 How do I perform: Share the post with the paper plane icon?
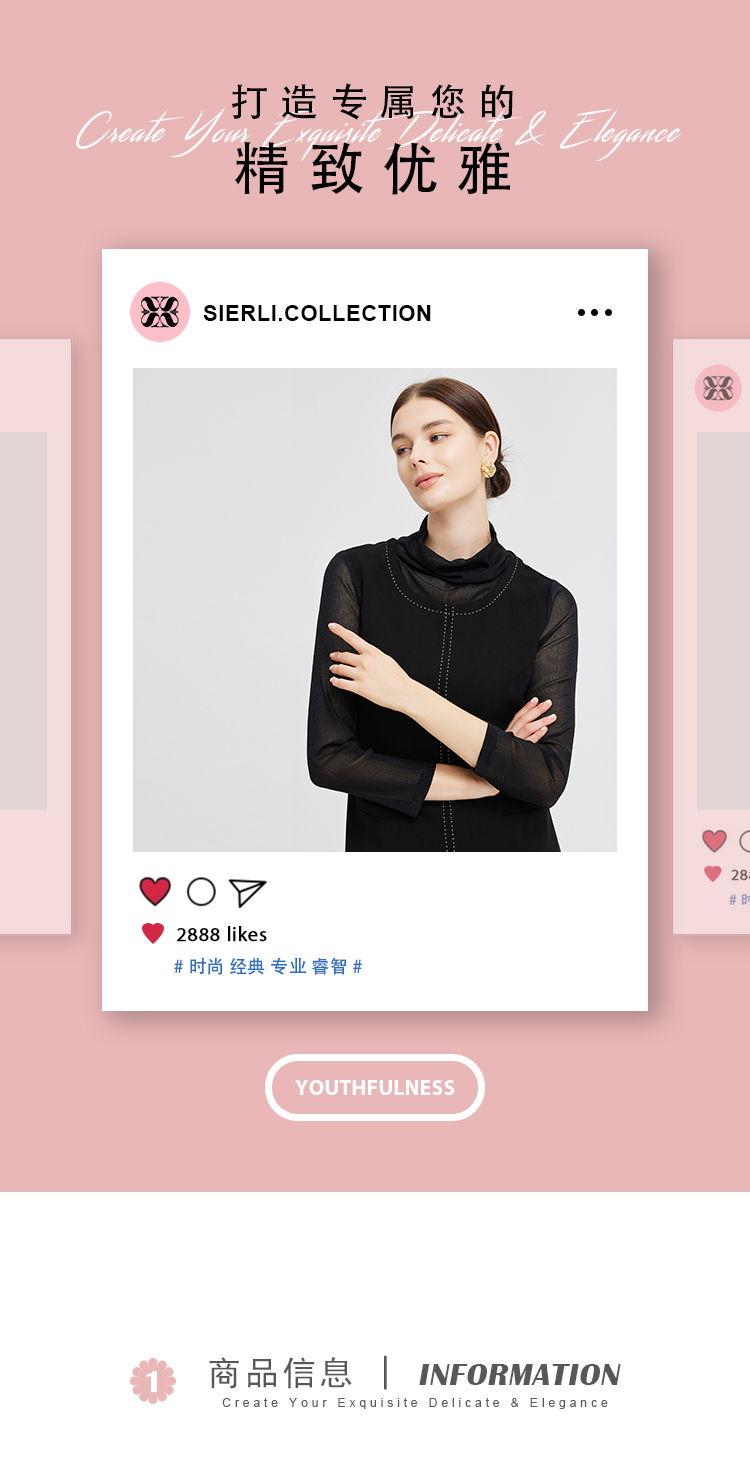tap(247, 892)
